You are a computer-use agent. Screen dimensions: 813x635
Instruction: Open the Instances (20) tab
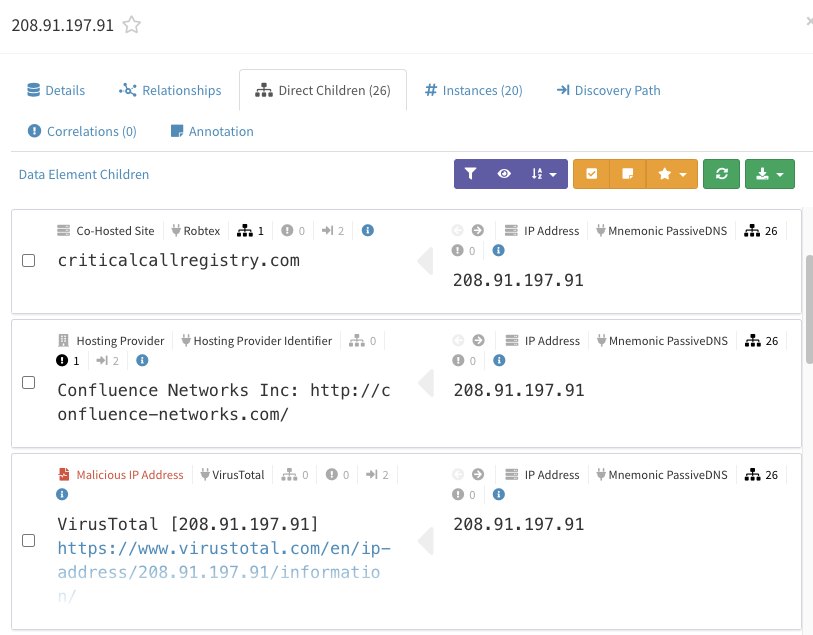tap(474, 90)
